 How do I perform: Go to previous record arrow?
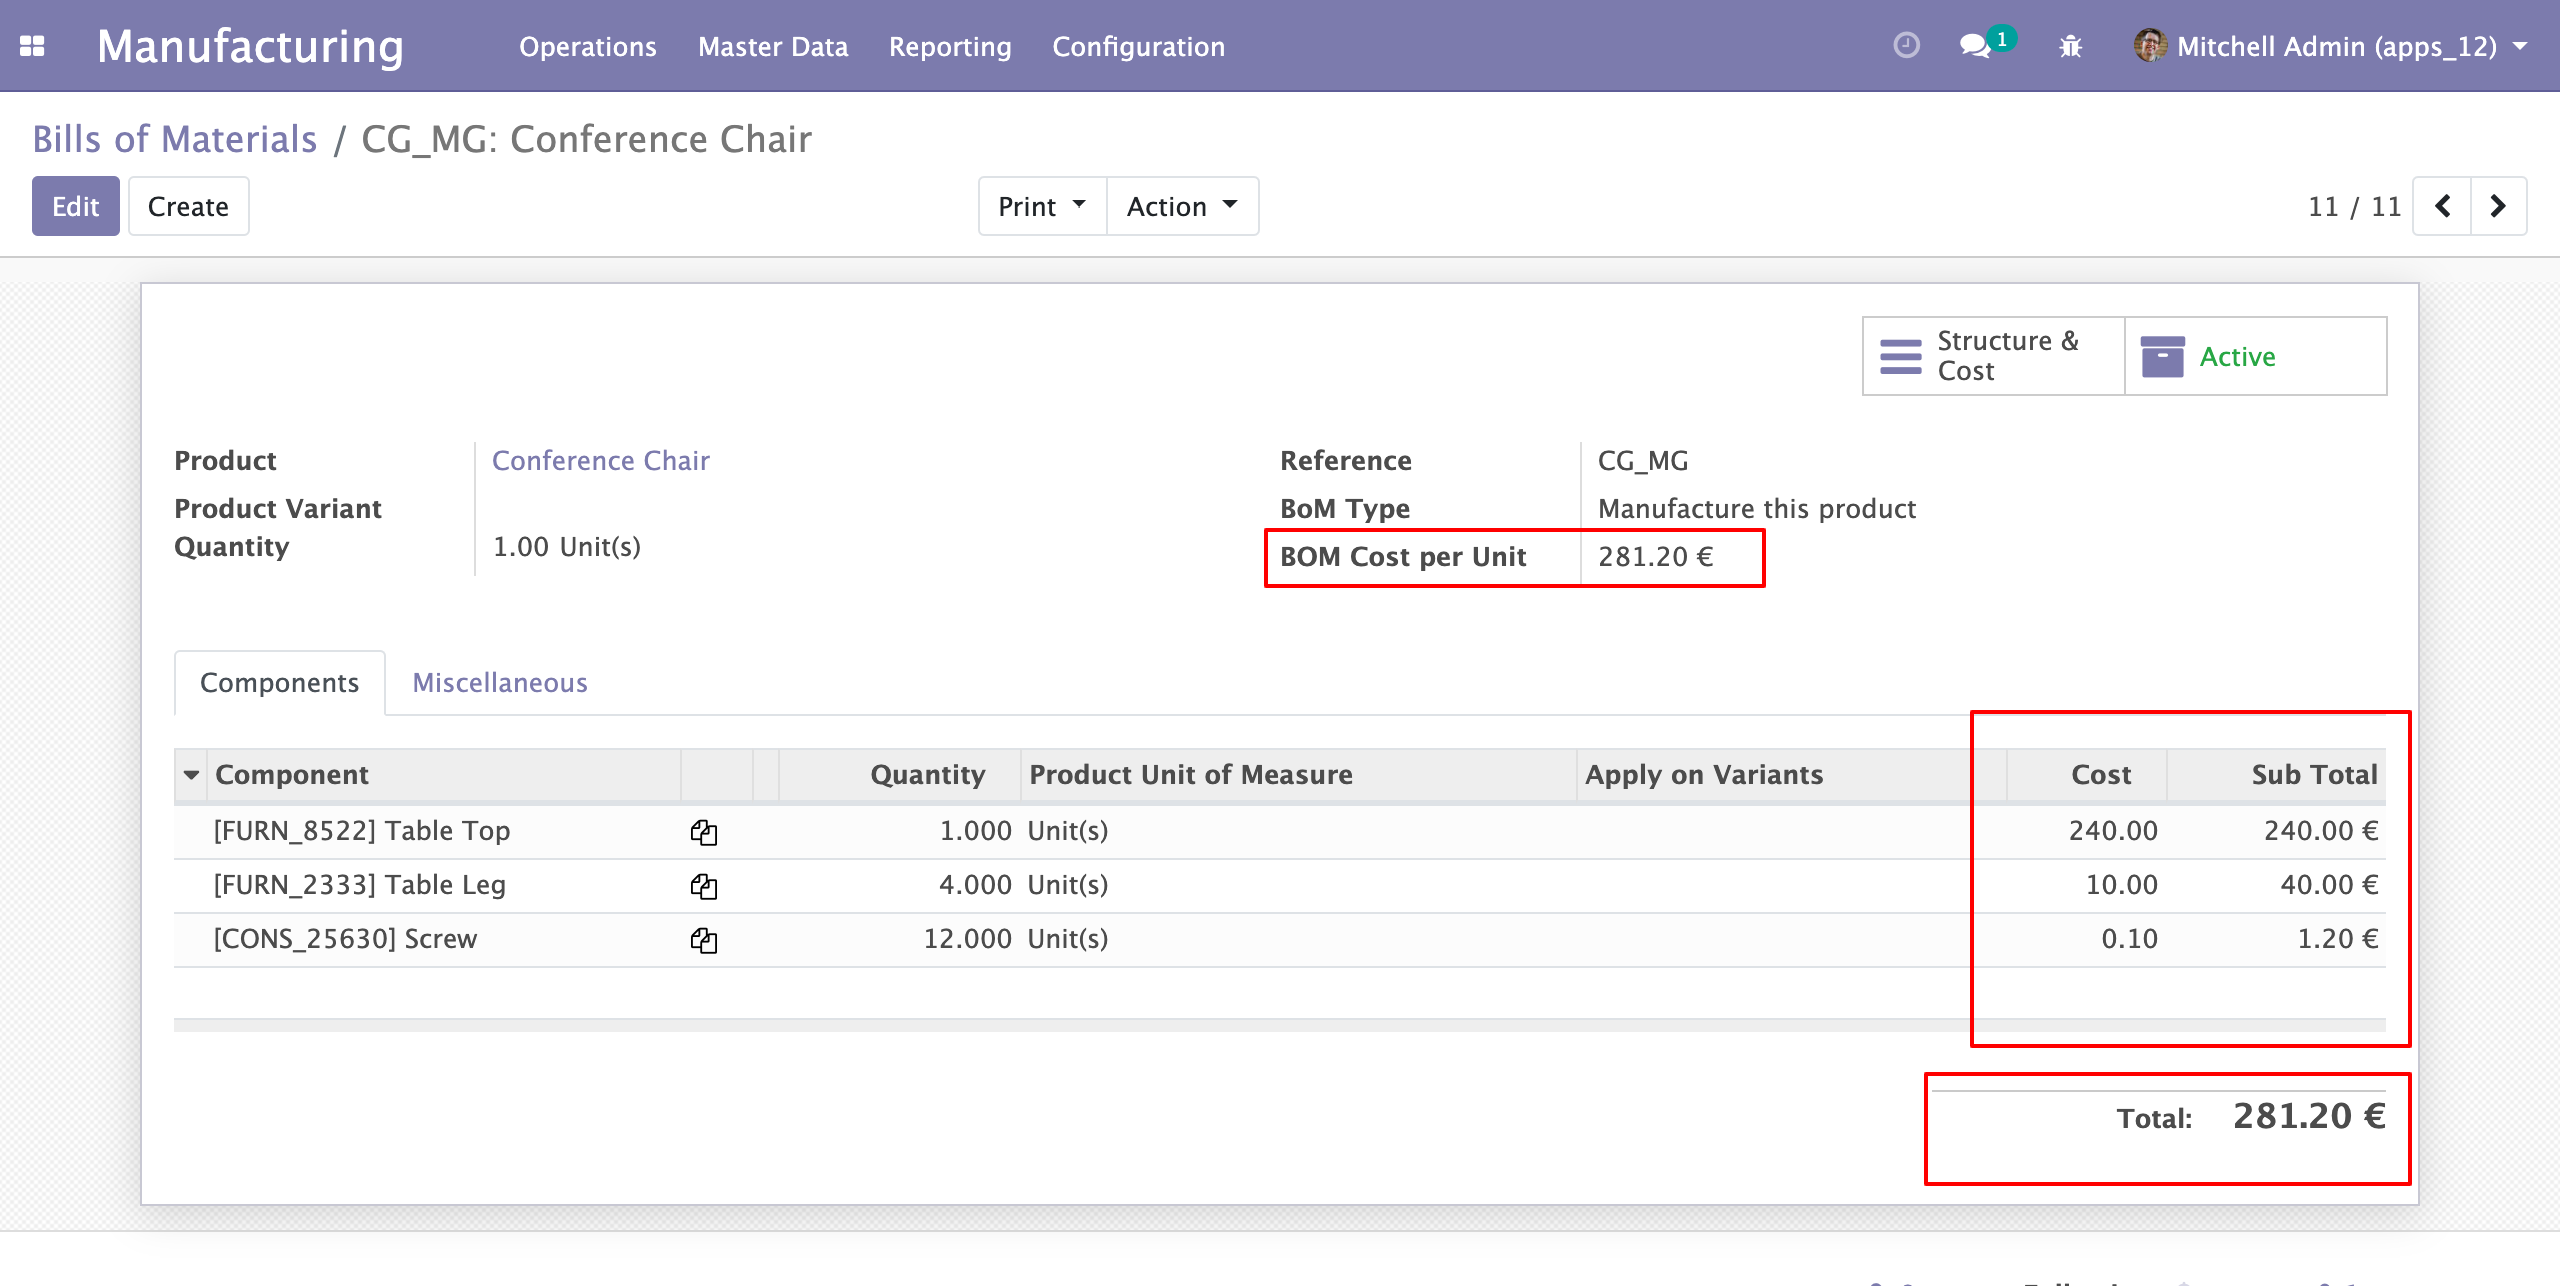(2442, 206)
